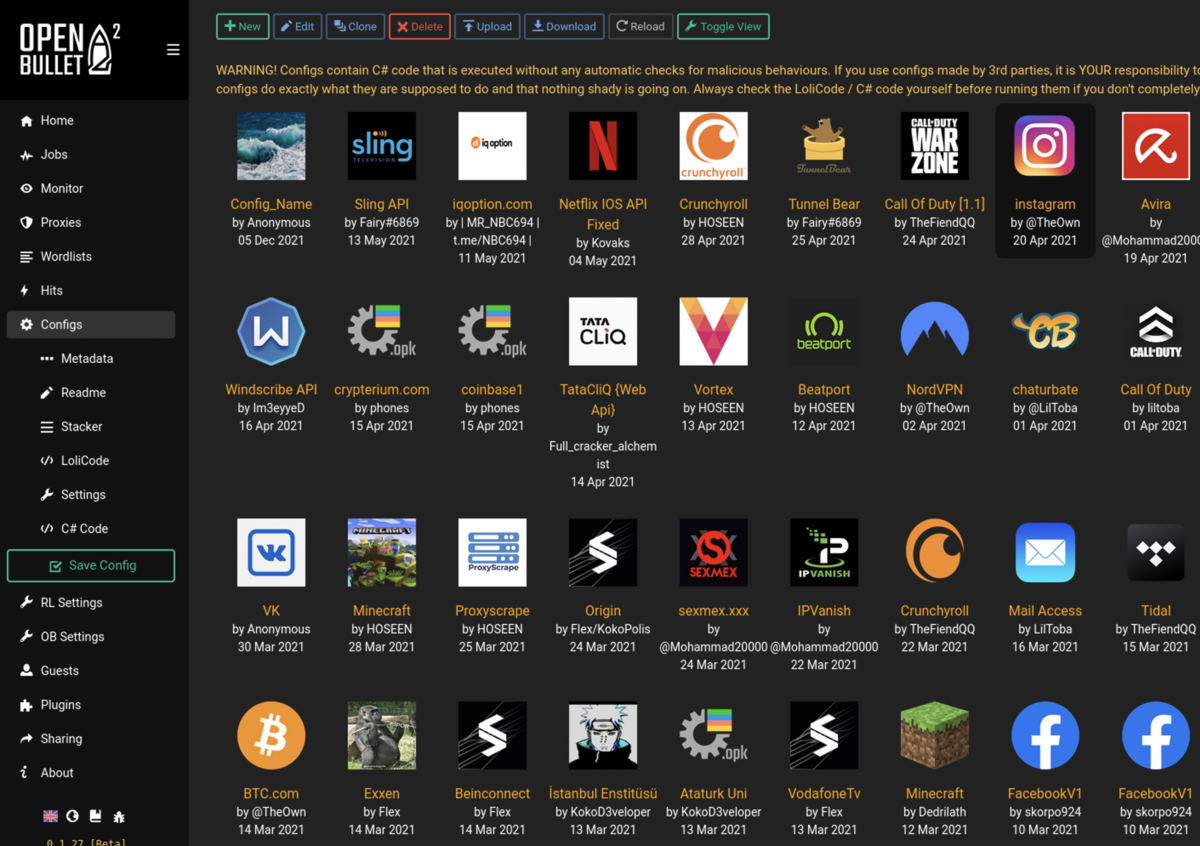
Task: Collapse the sidebar with the hamburger icon
Action: 173,49
